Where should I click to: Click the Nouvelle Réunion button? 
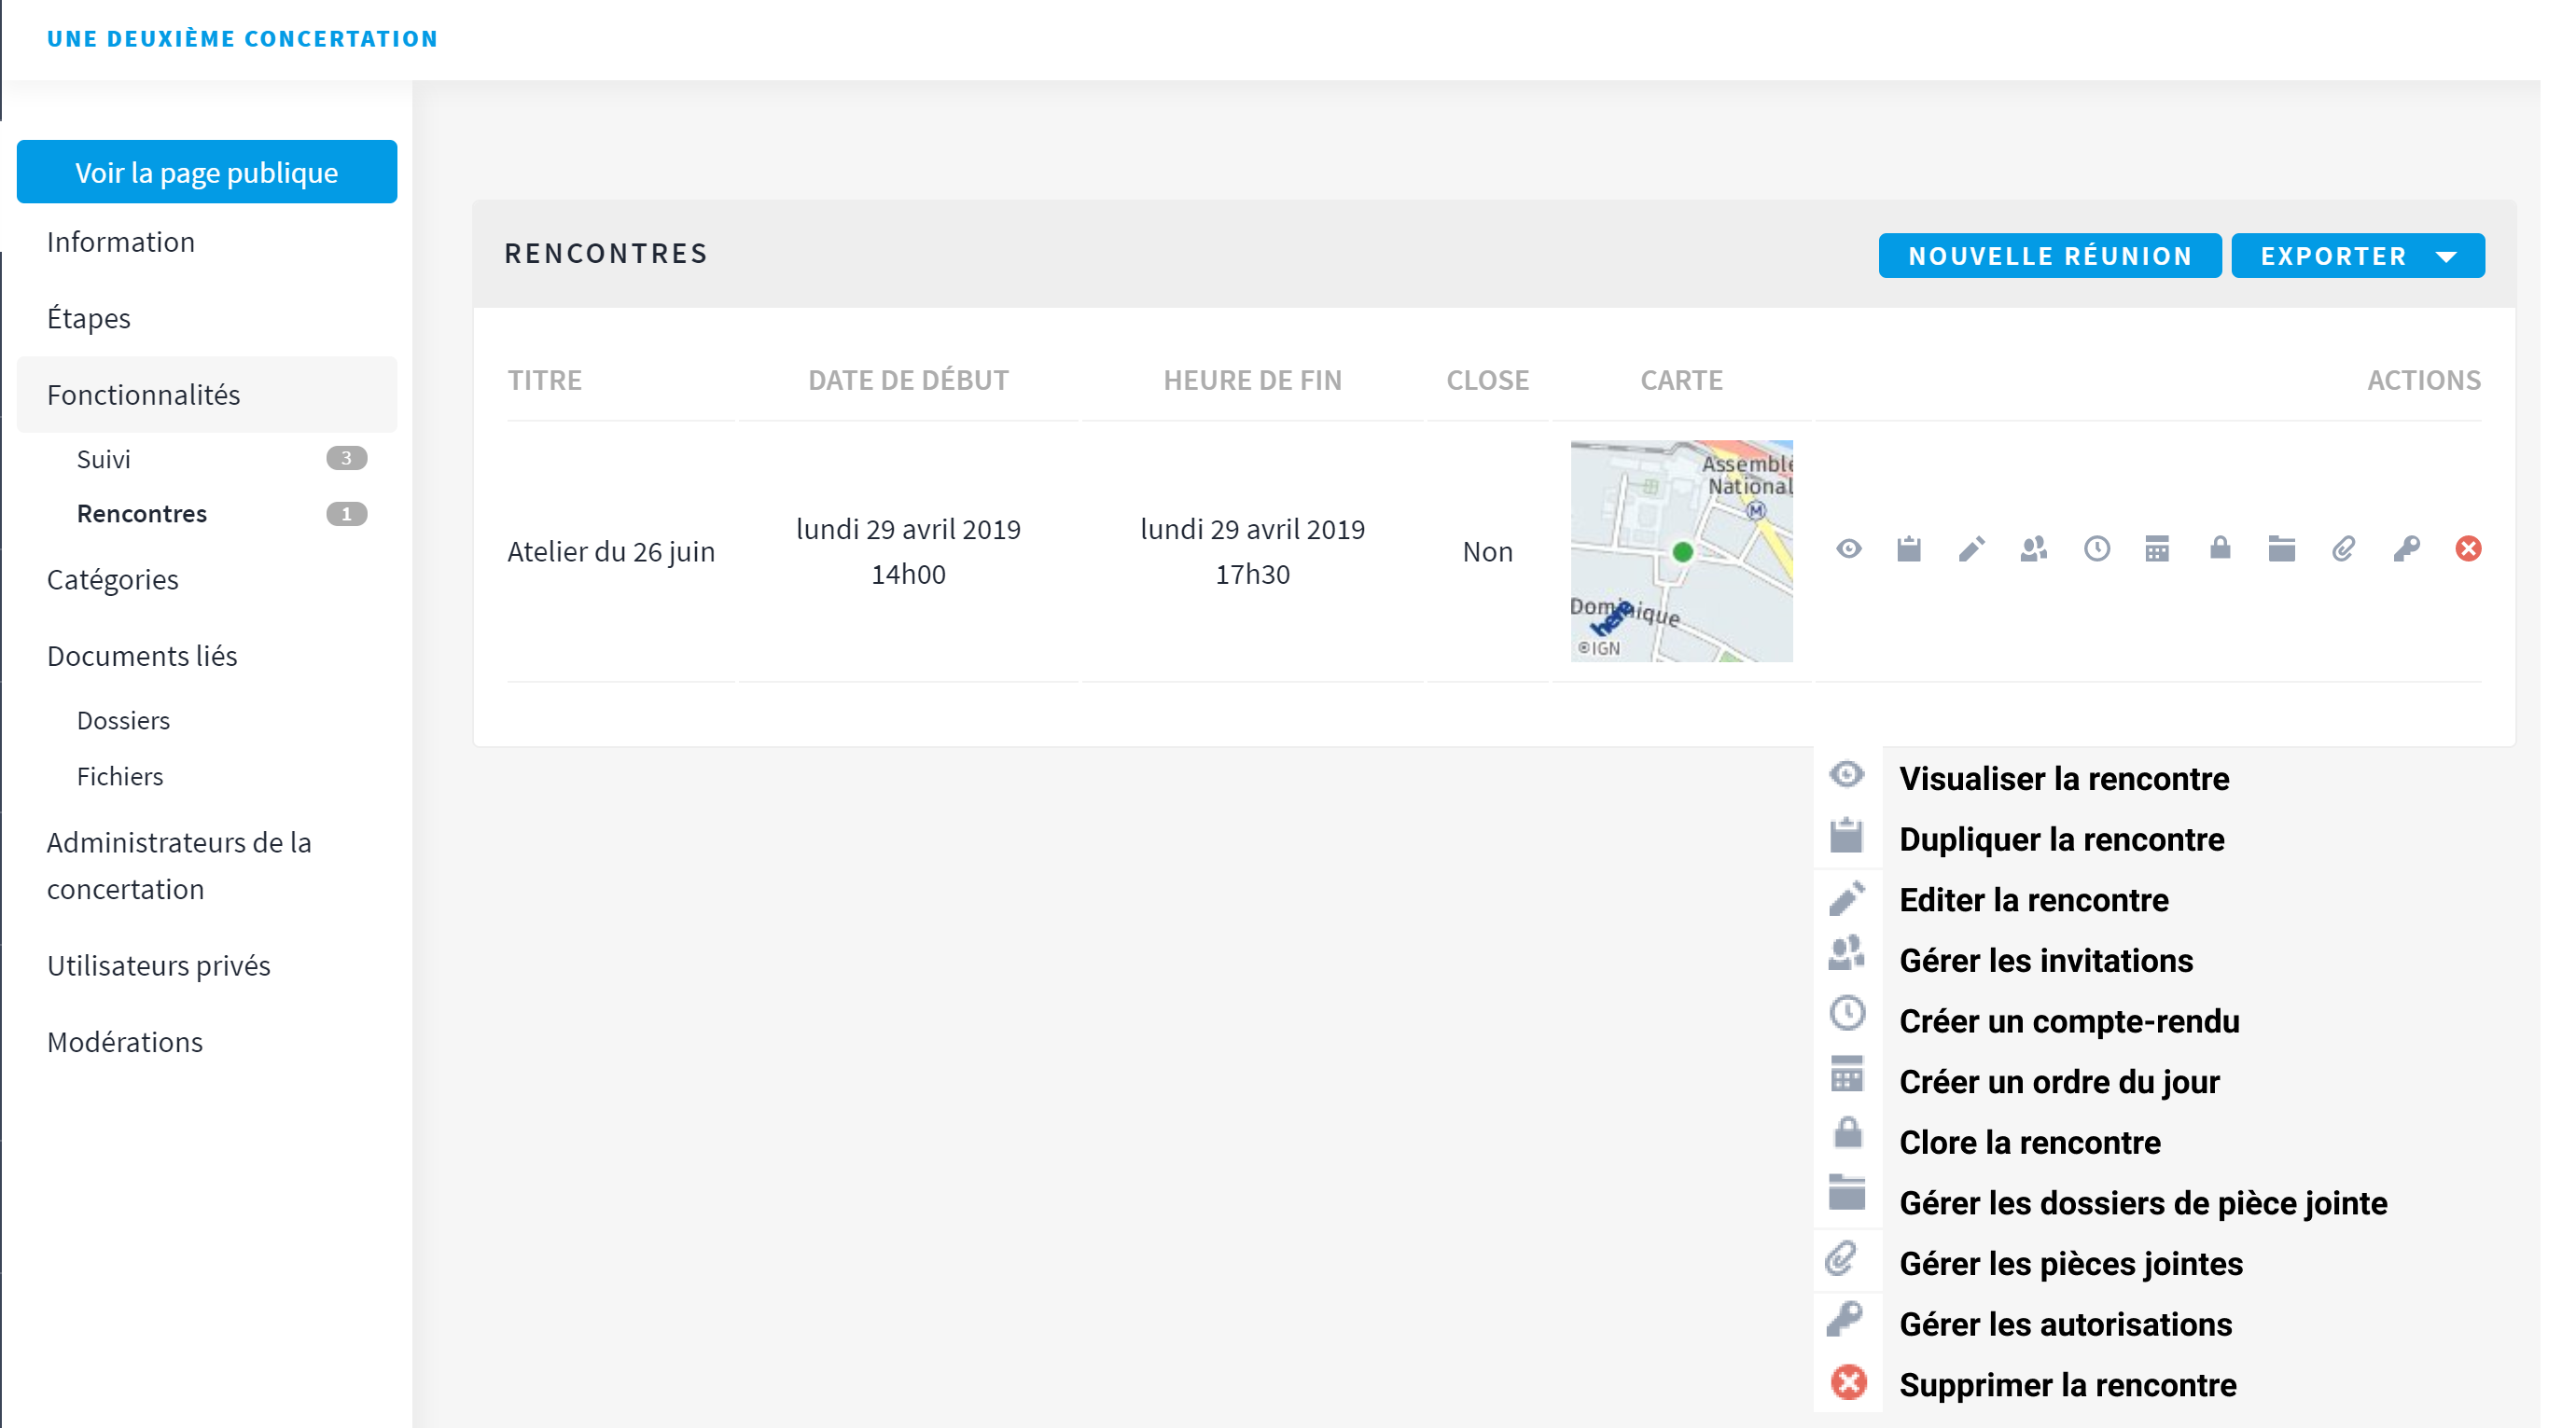pos(2049,256)
